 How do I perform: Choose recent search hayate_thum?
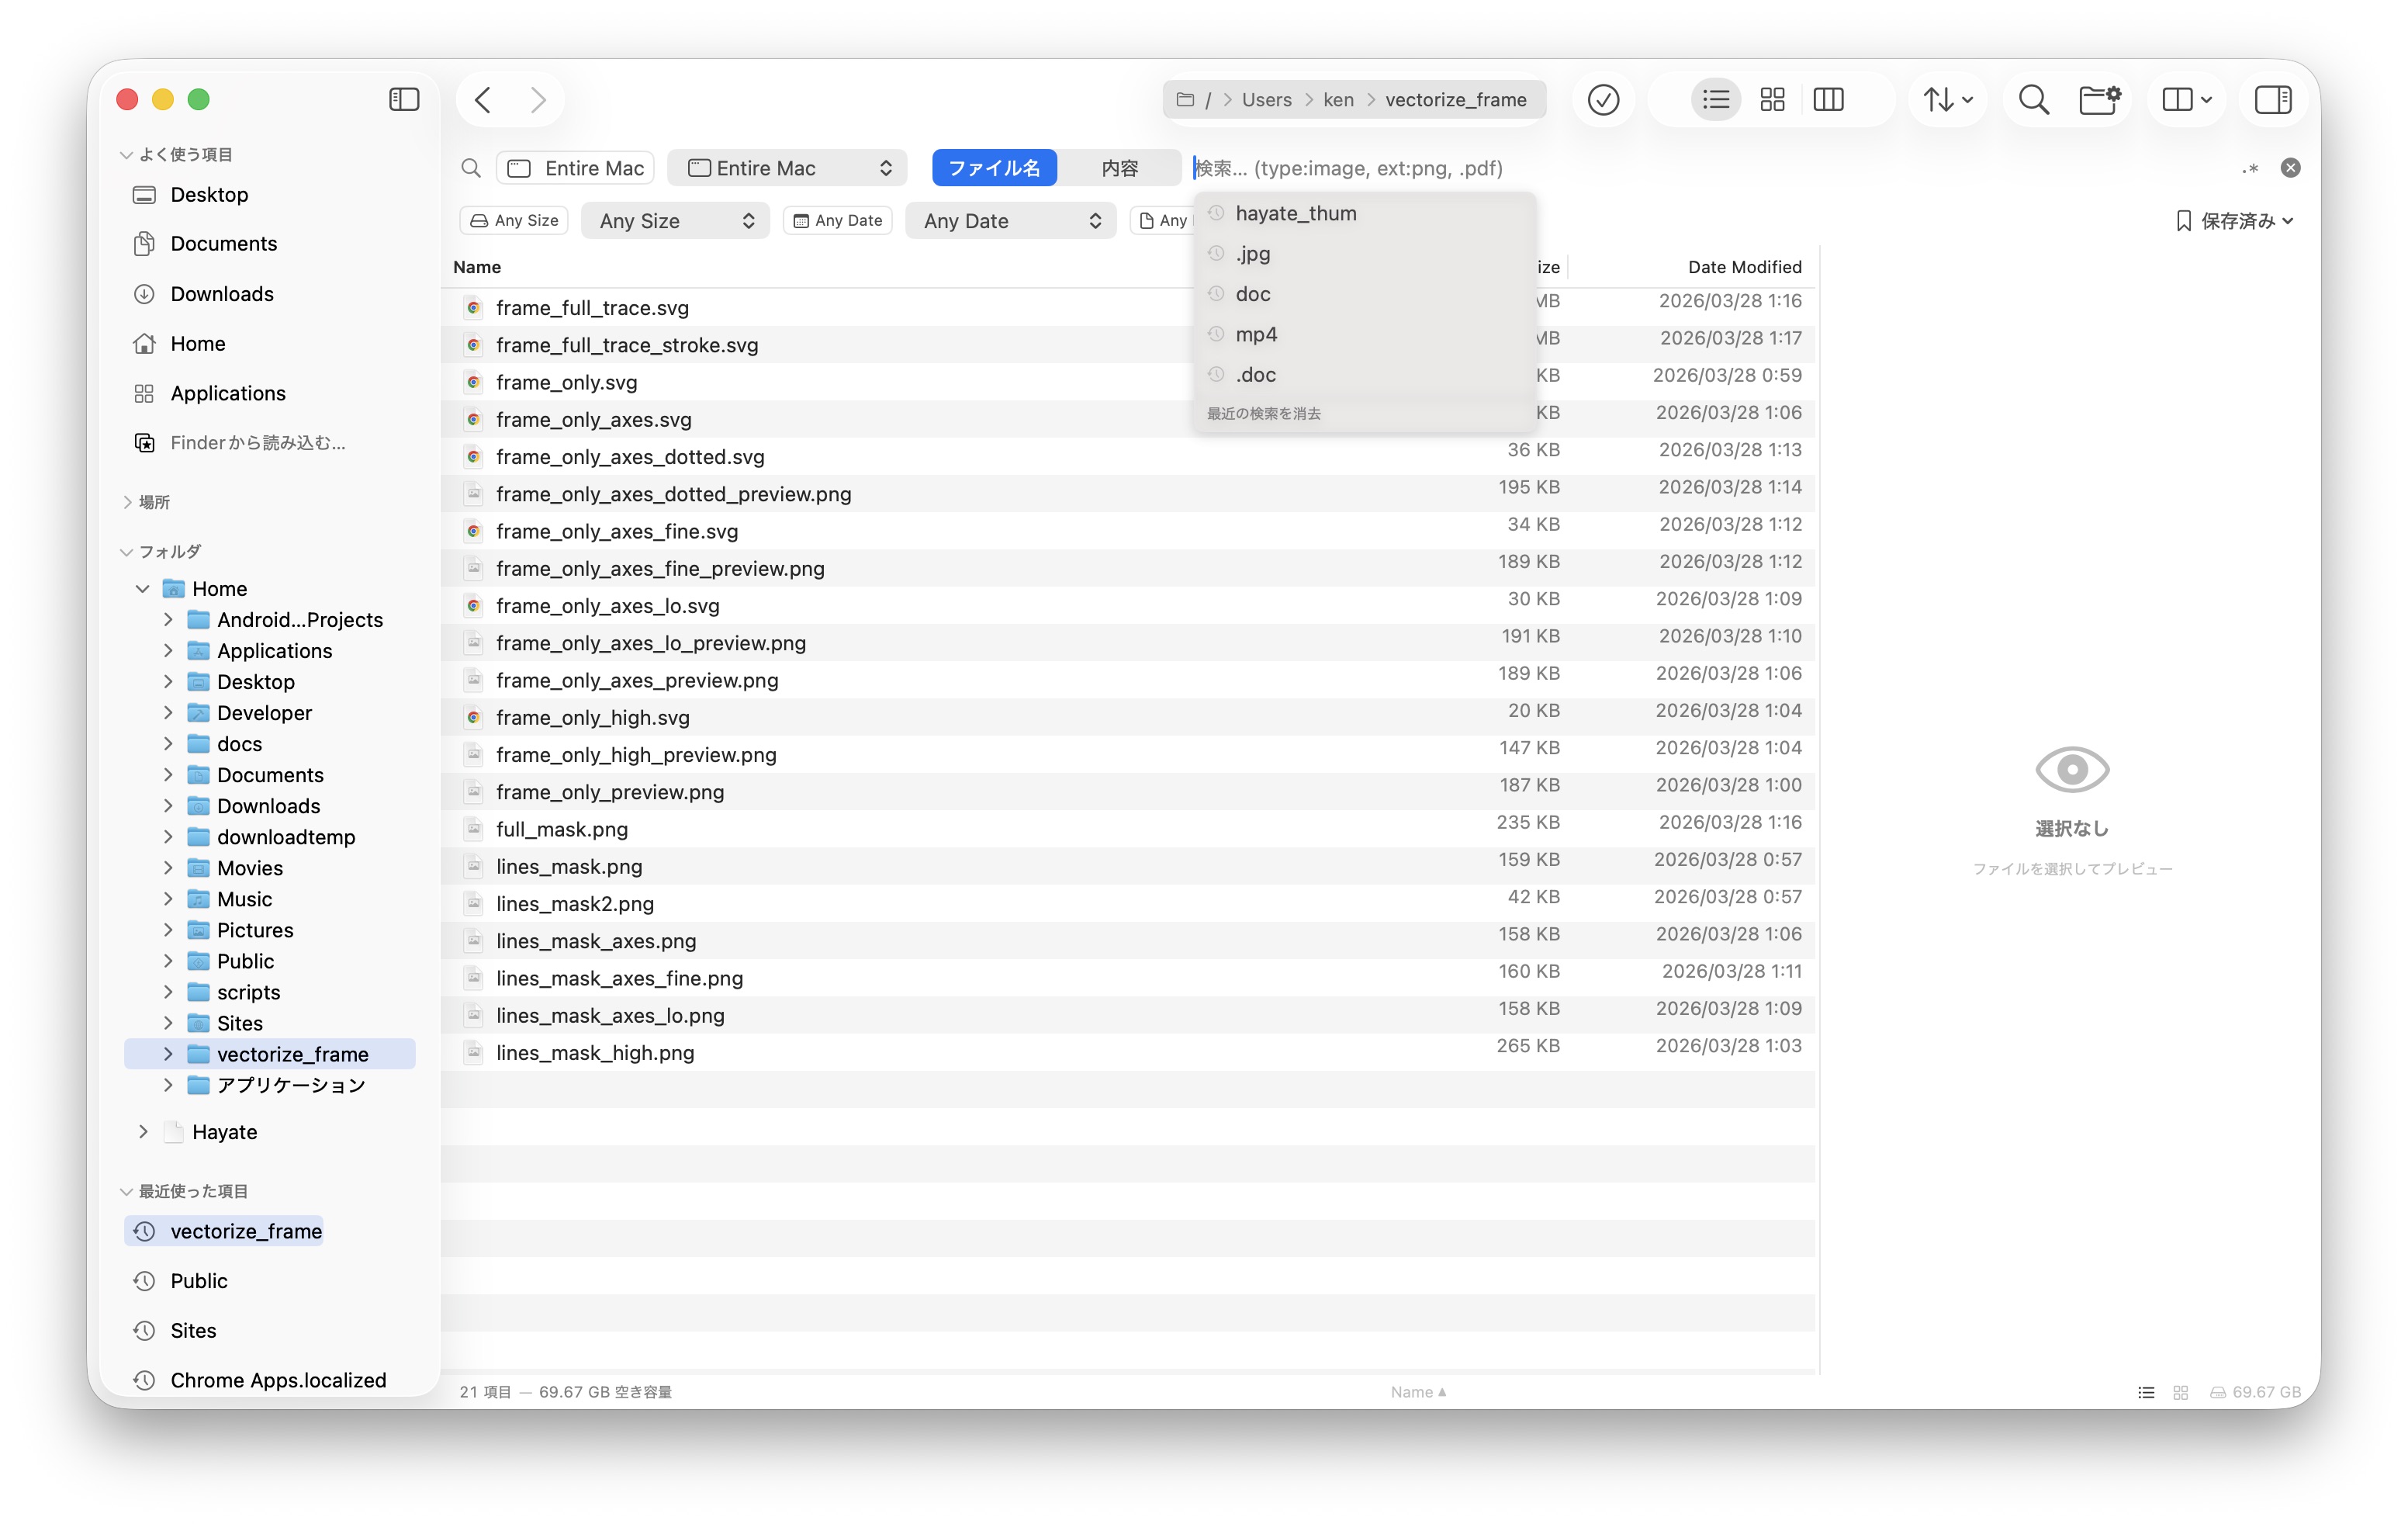pyautogui.click(x=1365, y=213)
